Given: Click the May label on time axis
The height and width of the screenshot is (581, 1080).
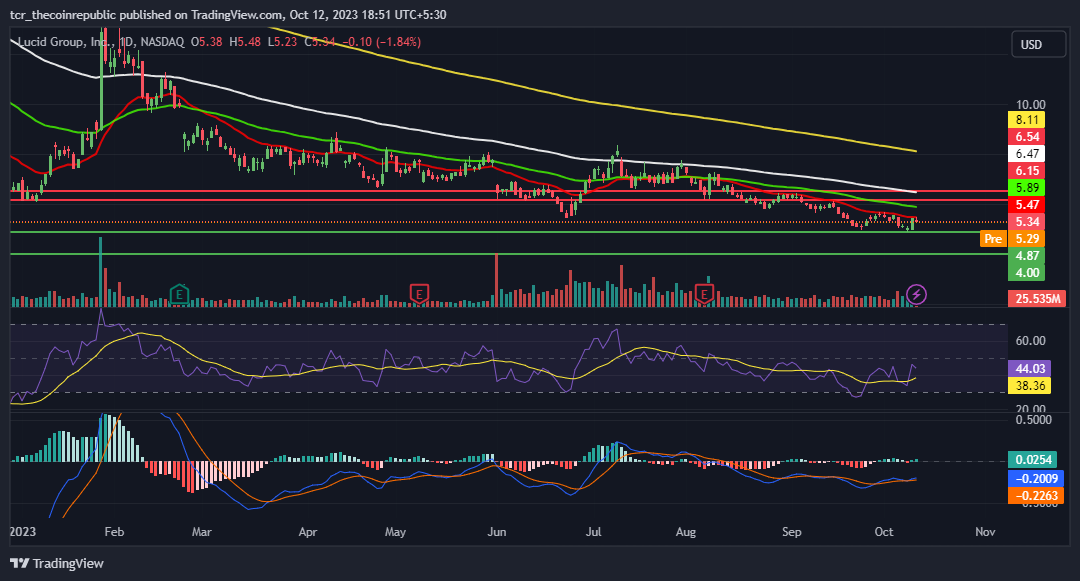Looking at the screenshot, I should [x=395, y=531].
